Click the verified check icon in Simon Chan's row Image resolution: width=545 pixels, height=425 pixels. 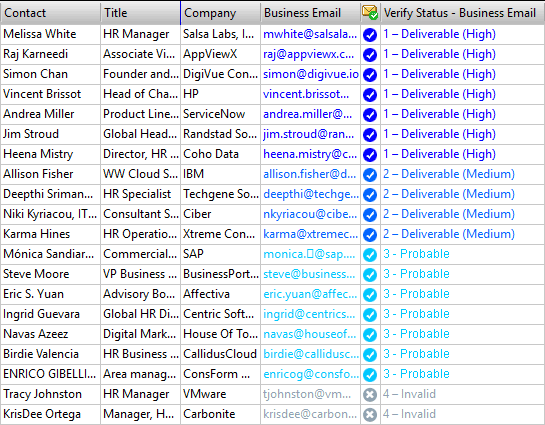point(370,74)
